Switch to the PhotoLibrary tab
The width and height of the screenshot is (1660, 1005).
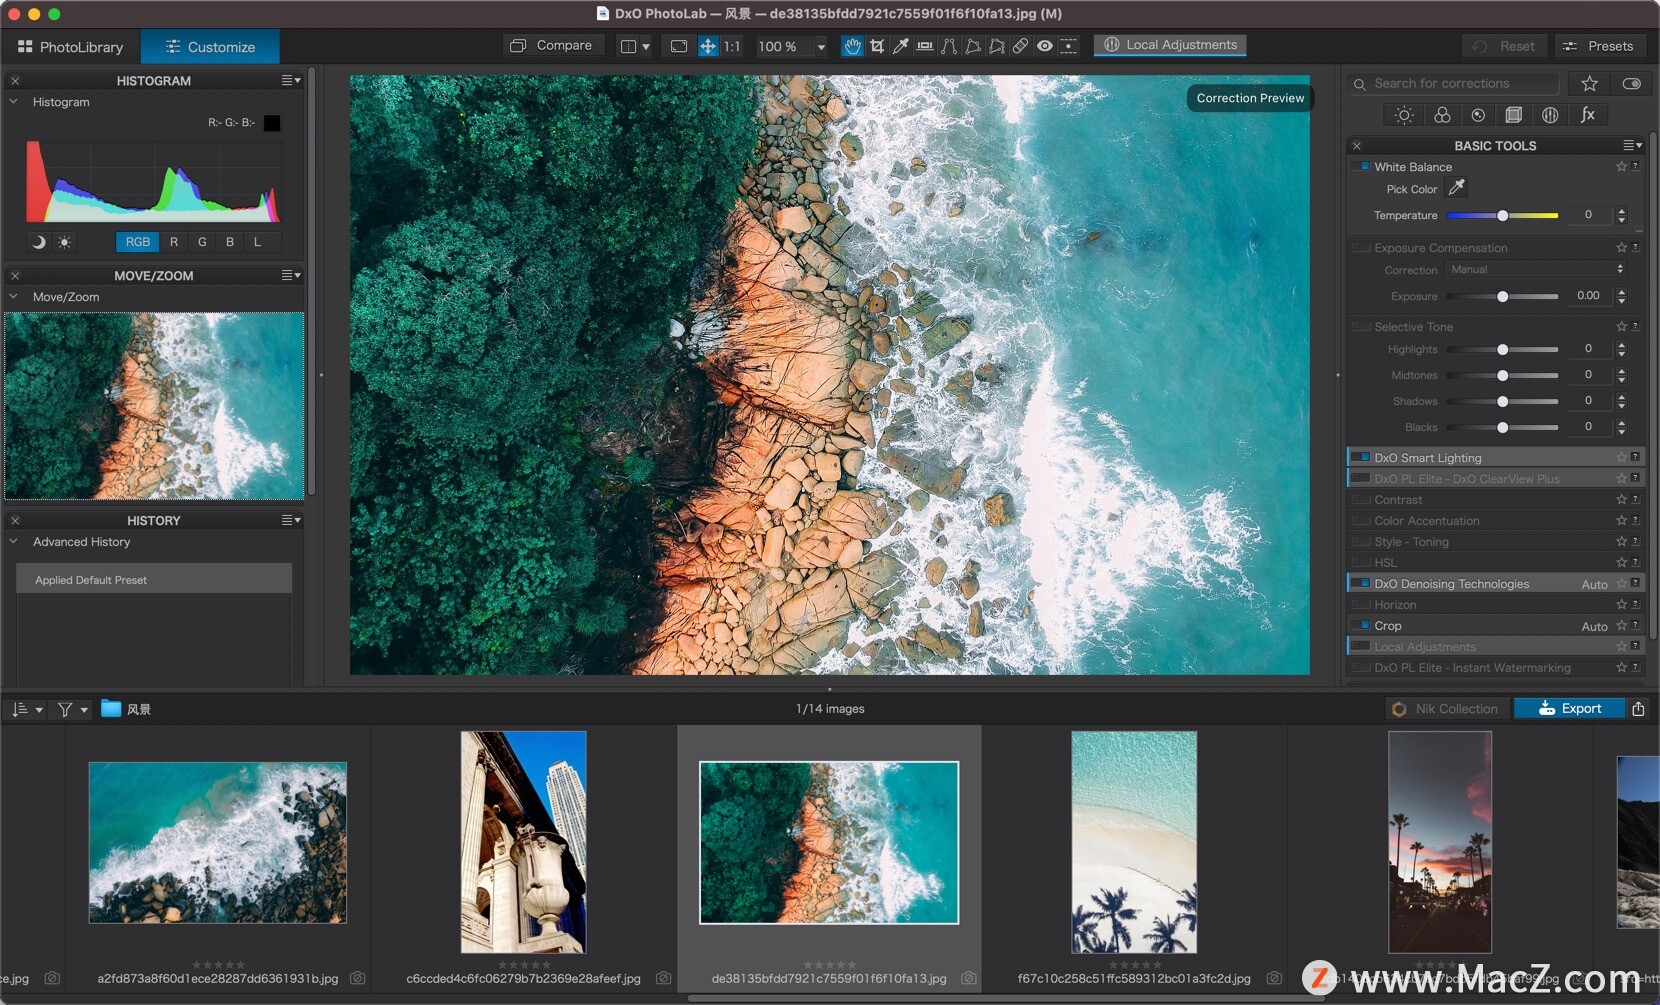[x=70, y=47]
